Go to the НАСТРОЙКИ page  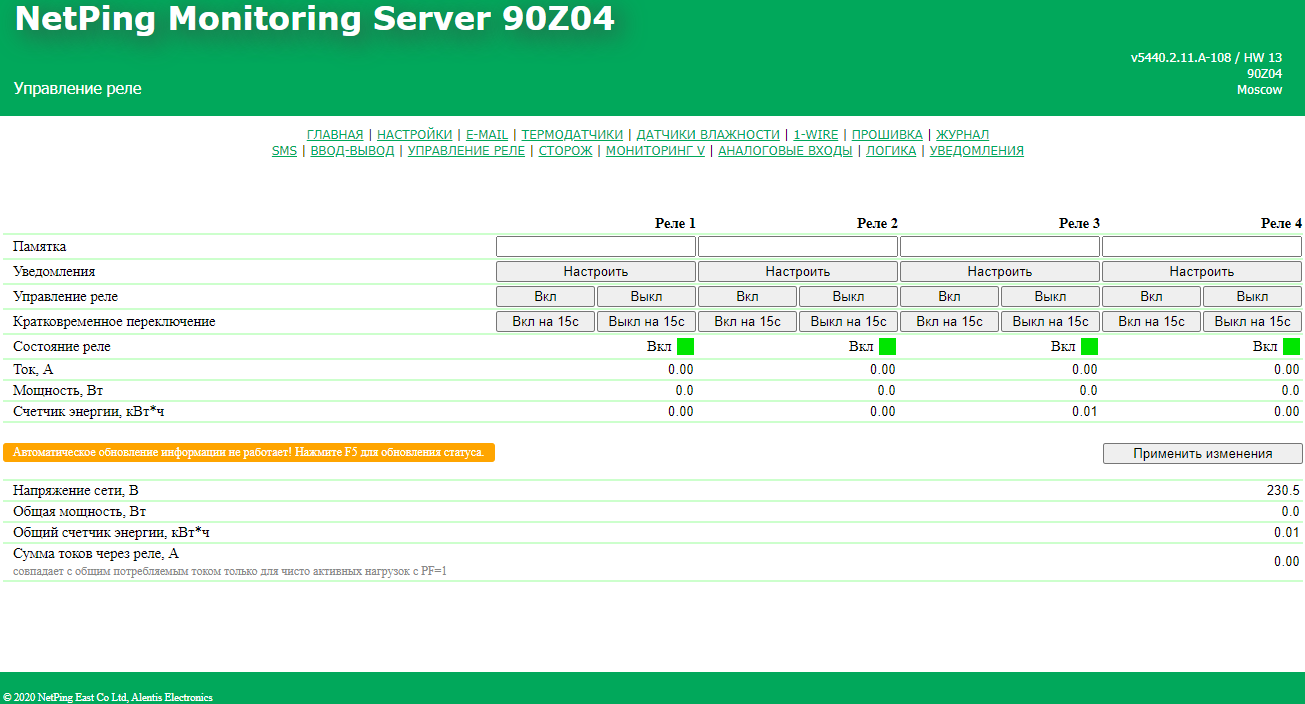[414, 135]
